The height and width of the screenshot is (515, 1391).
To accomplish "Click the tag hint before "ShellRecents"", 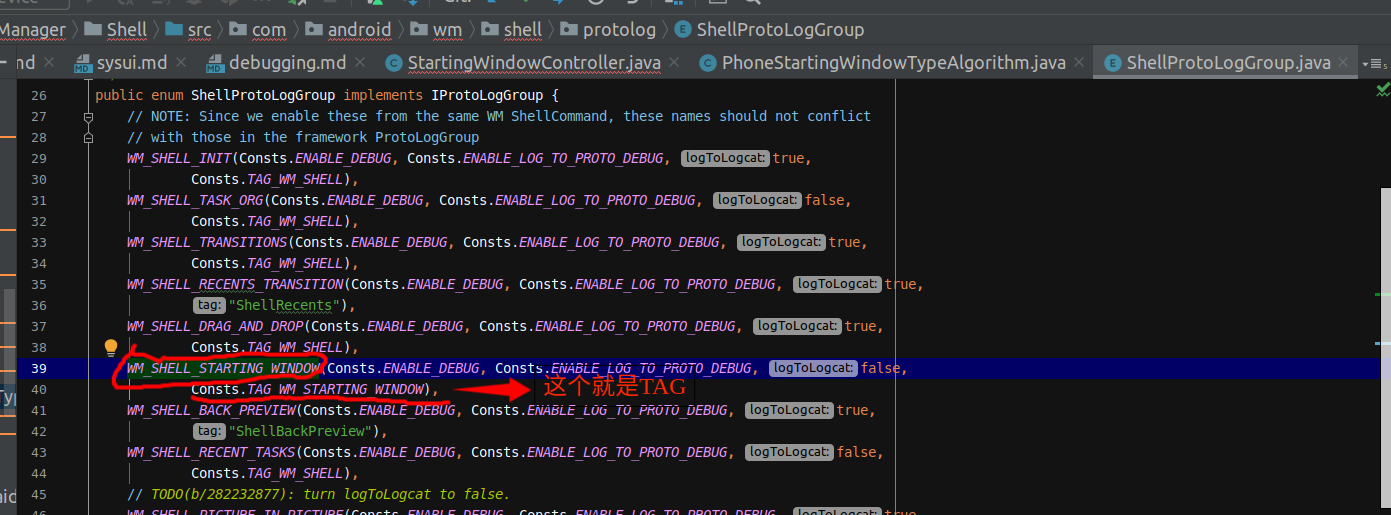I will [209, 305].
